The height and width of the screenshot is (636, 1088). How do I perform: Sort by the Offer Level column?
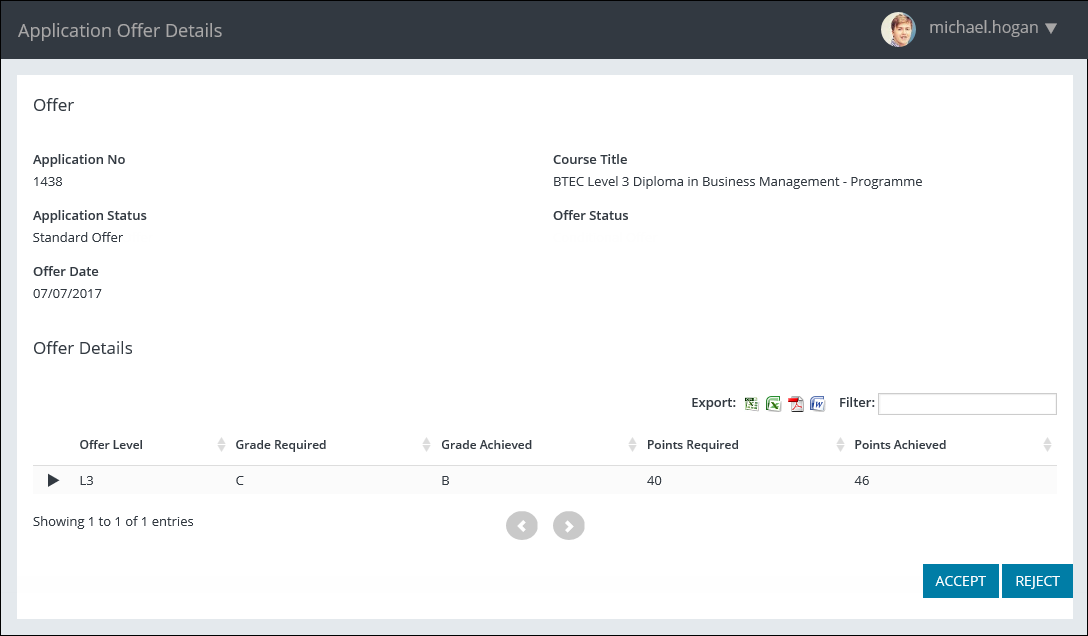pyautogui.click(x=112, y=445)
